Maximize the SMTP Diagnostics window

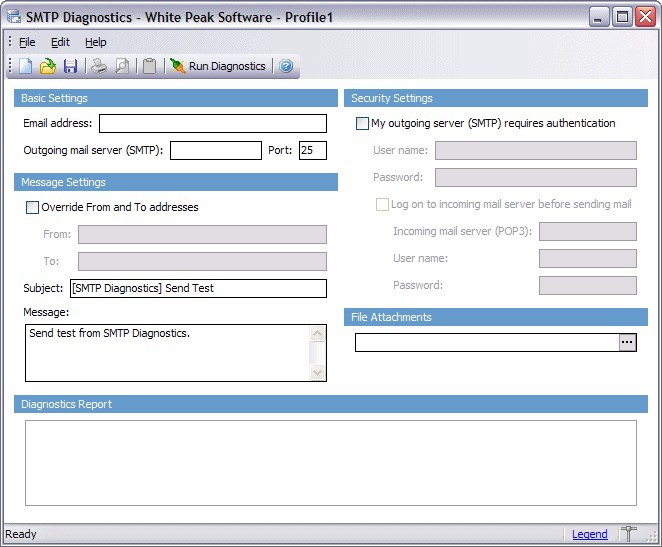click(622, 17)
